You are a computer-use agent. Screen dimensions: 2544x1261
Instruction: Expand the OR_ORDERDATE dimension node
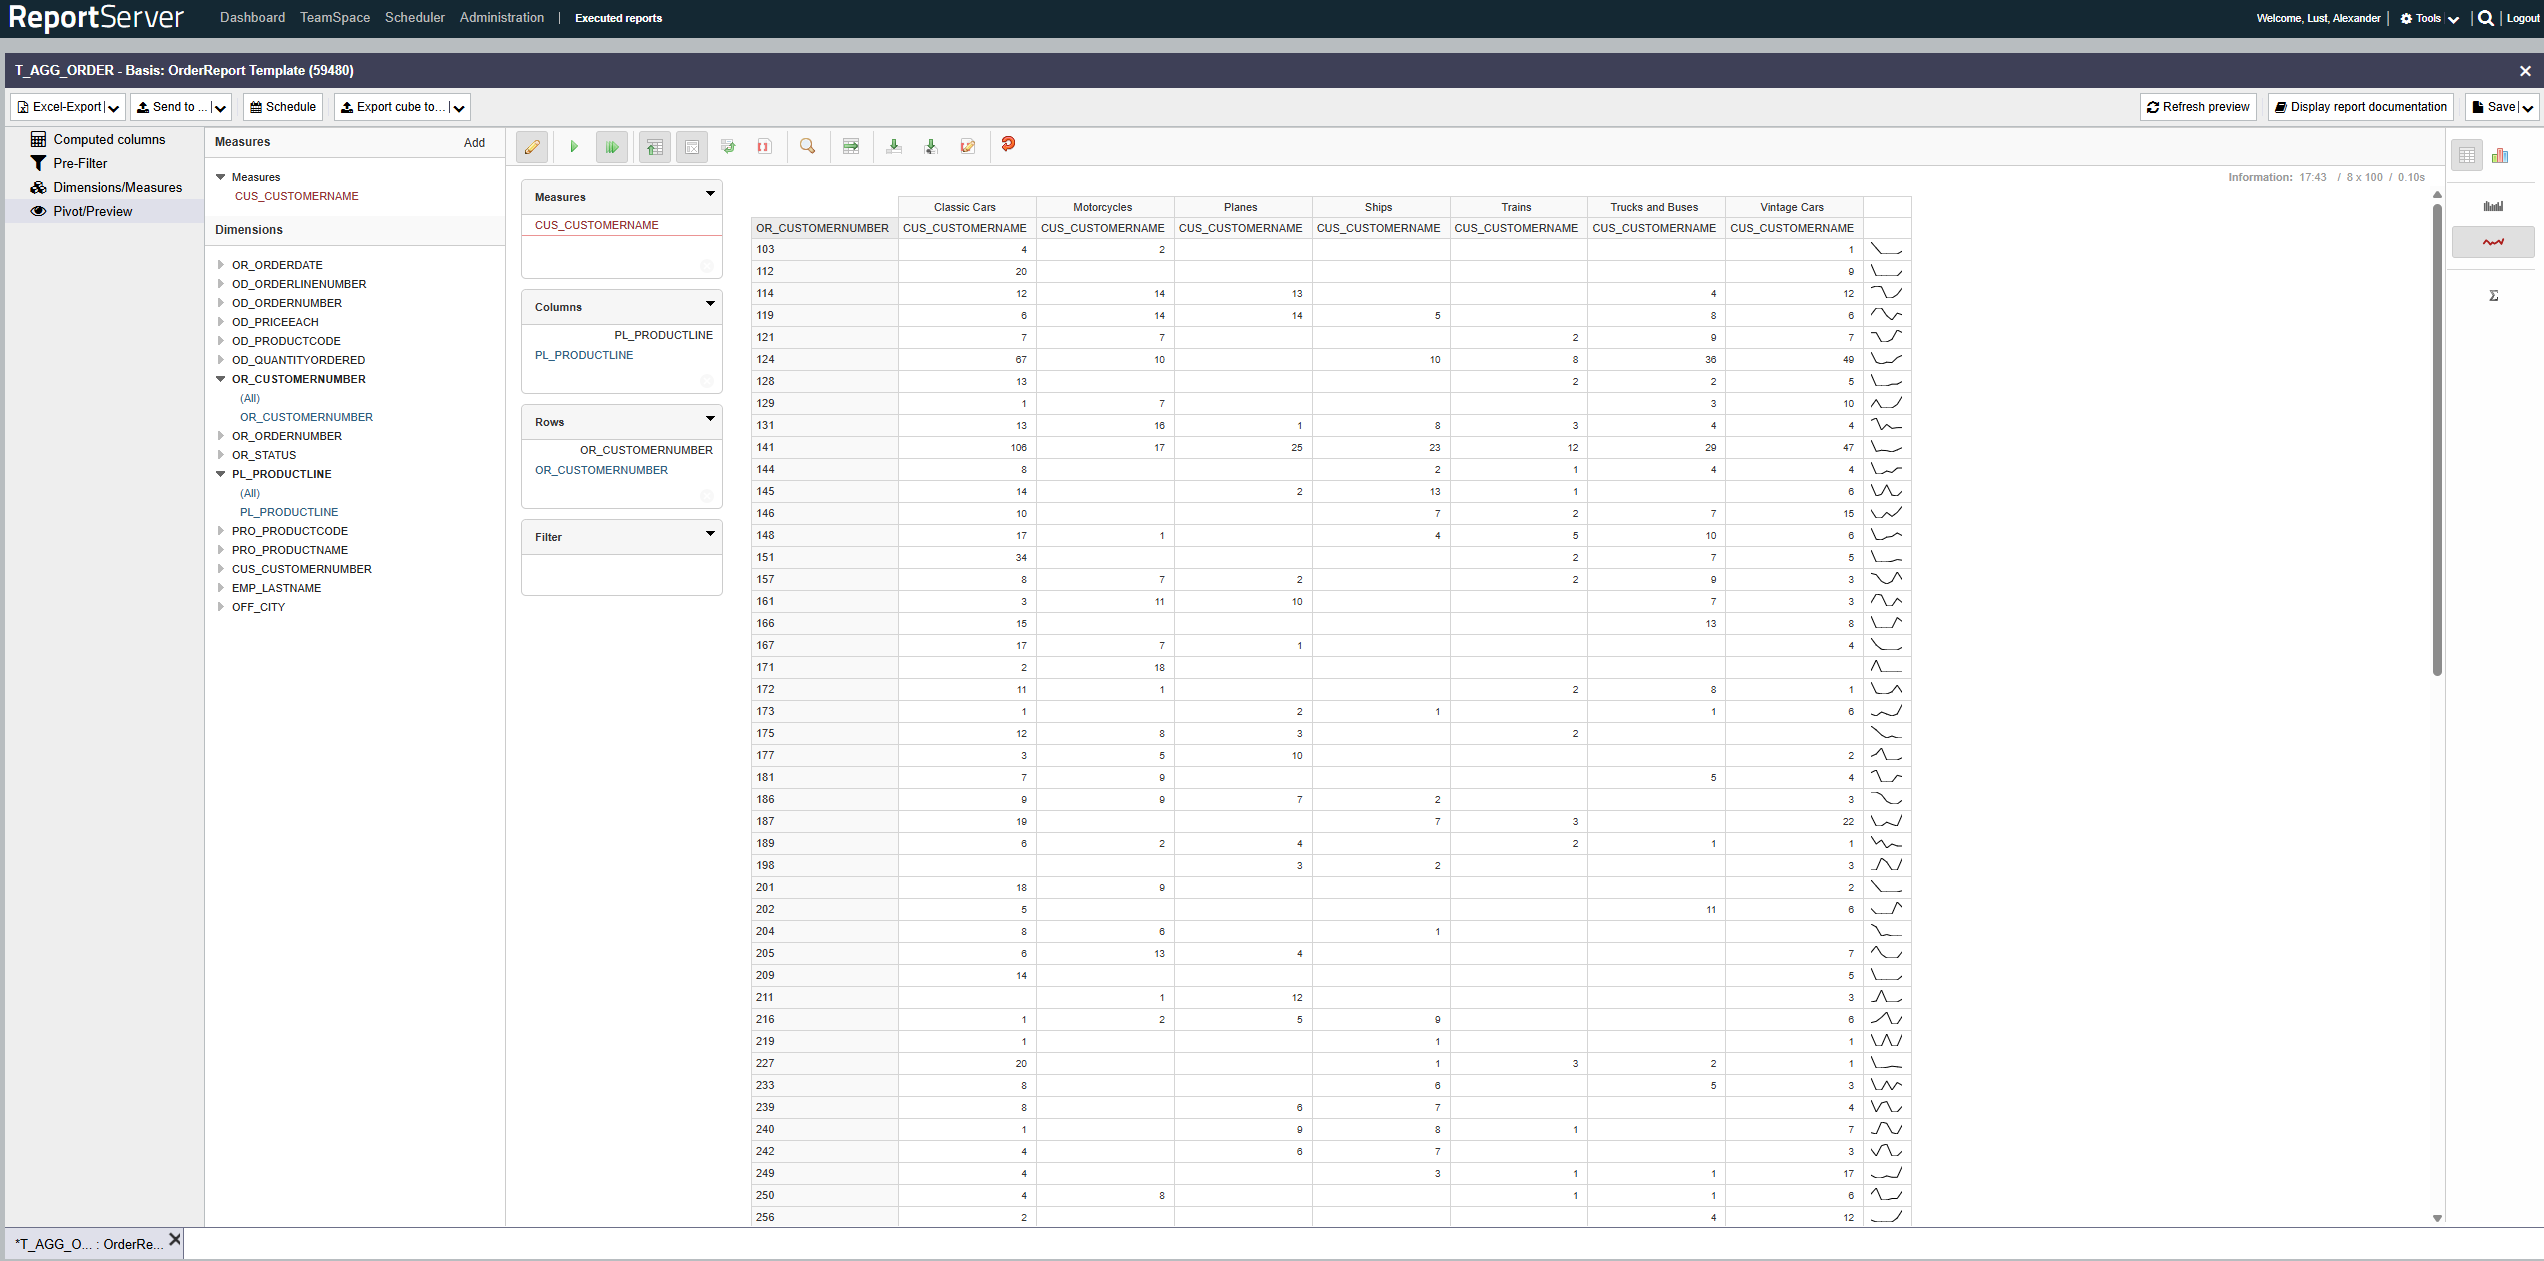click(221, 265)
